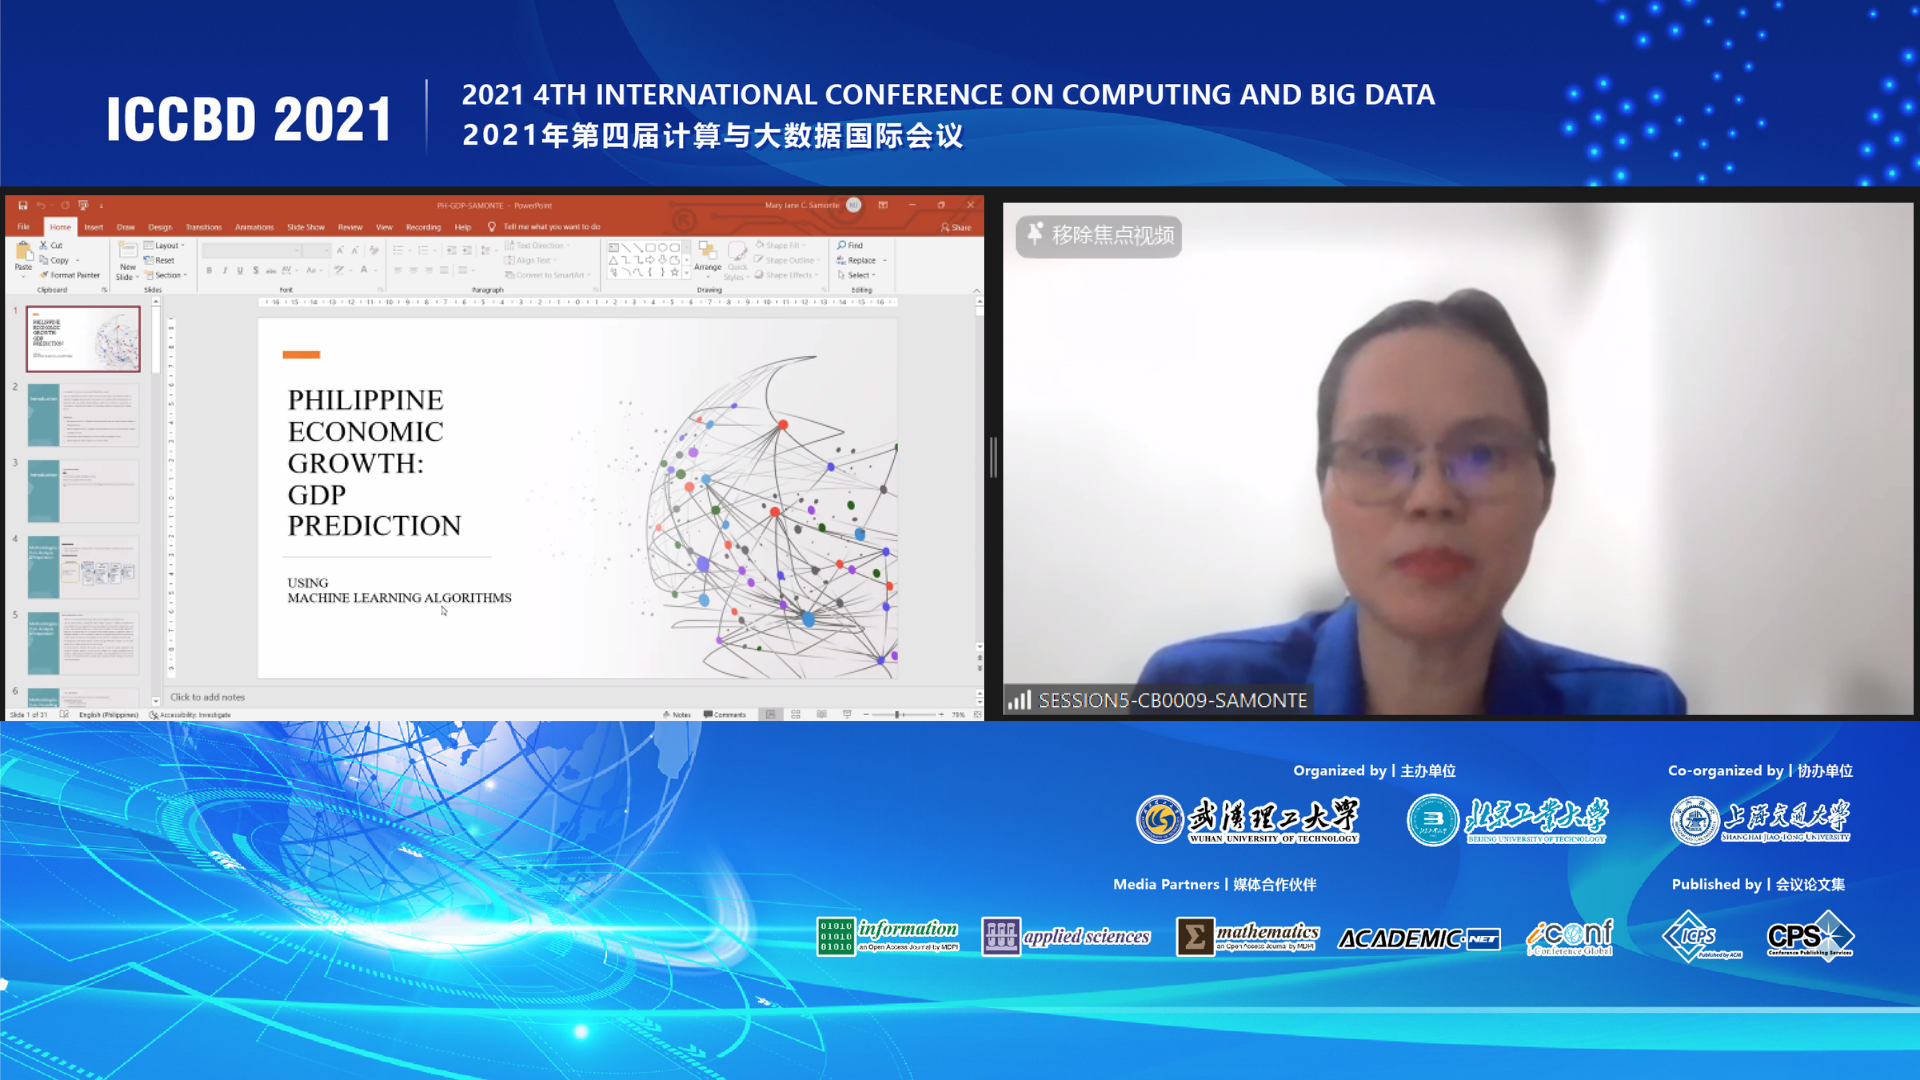
Task: Toggle Italic formatting
Action: coord(225,270)
